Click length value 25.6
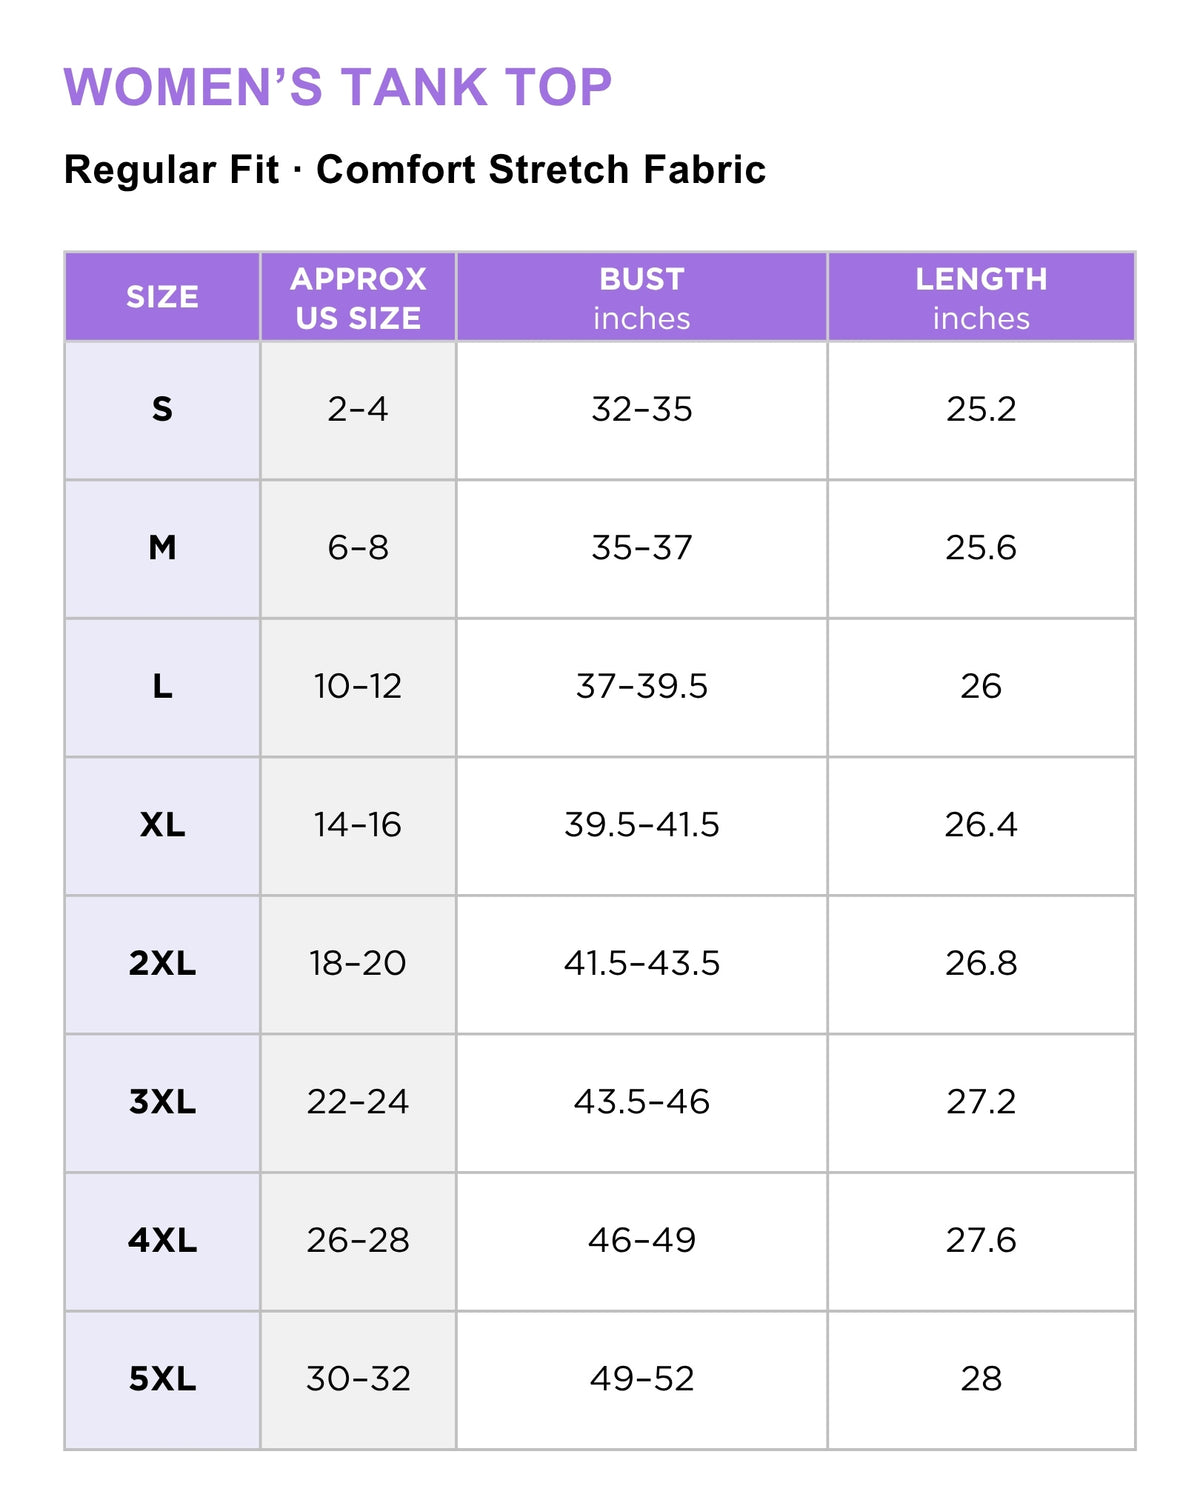 [x=981, y=548]
